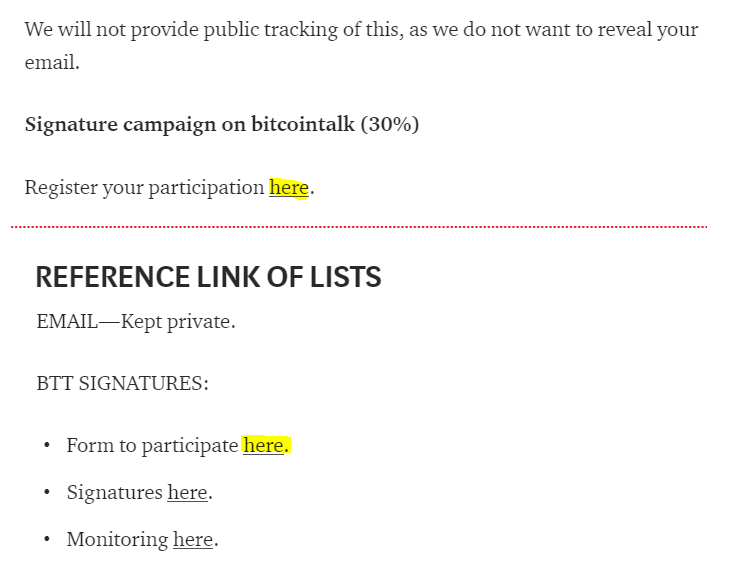This screenshot has width=733, height=564.
Task: Click the word "Register" in participation sentence
Action: click(60, 188)
